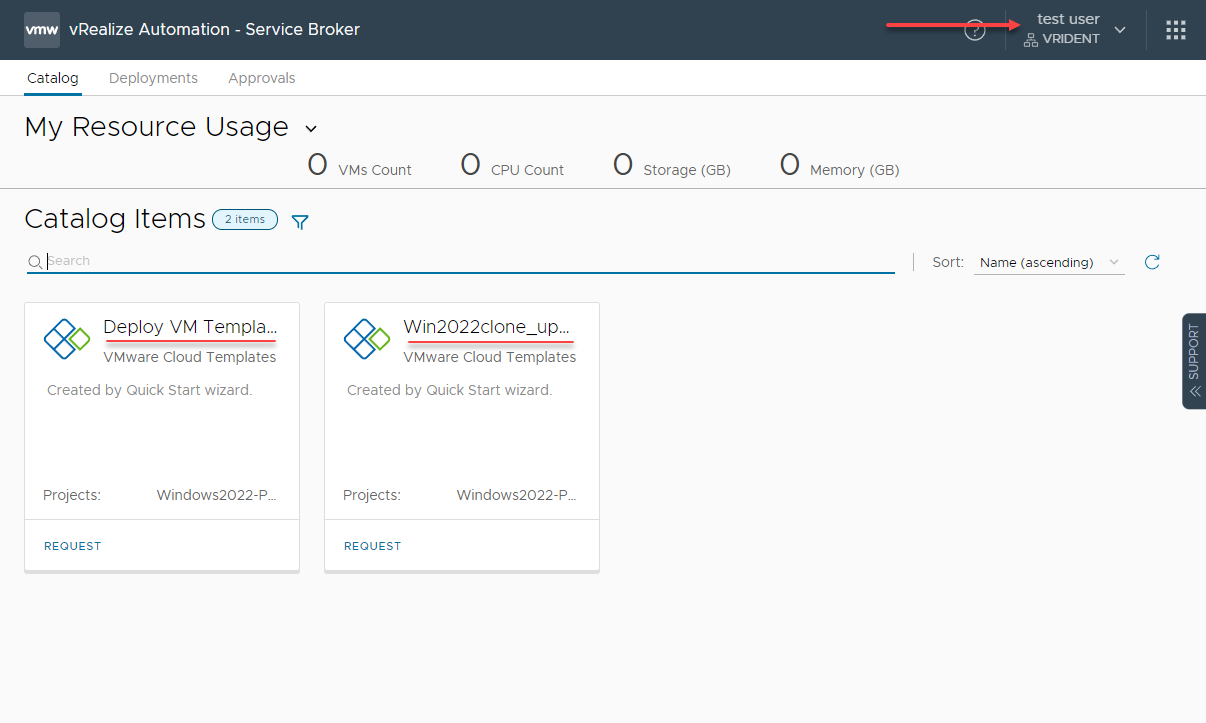Open the services grid apps icon
Screen dimensions: 1206x723
point(1176,30)
